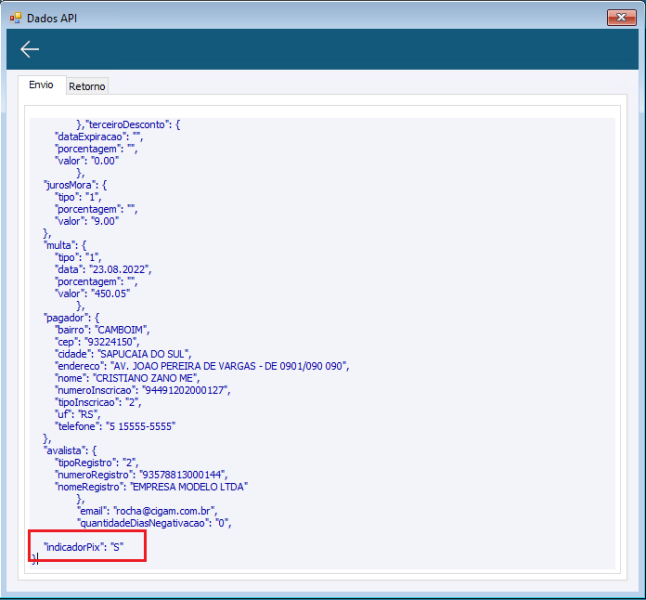
Task: Click the "jurosMora" line
Action: (x=75, y=185)
